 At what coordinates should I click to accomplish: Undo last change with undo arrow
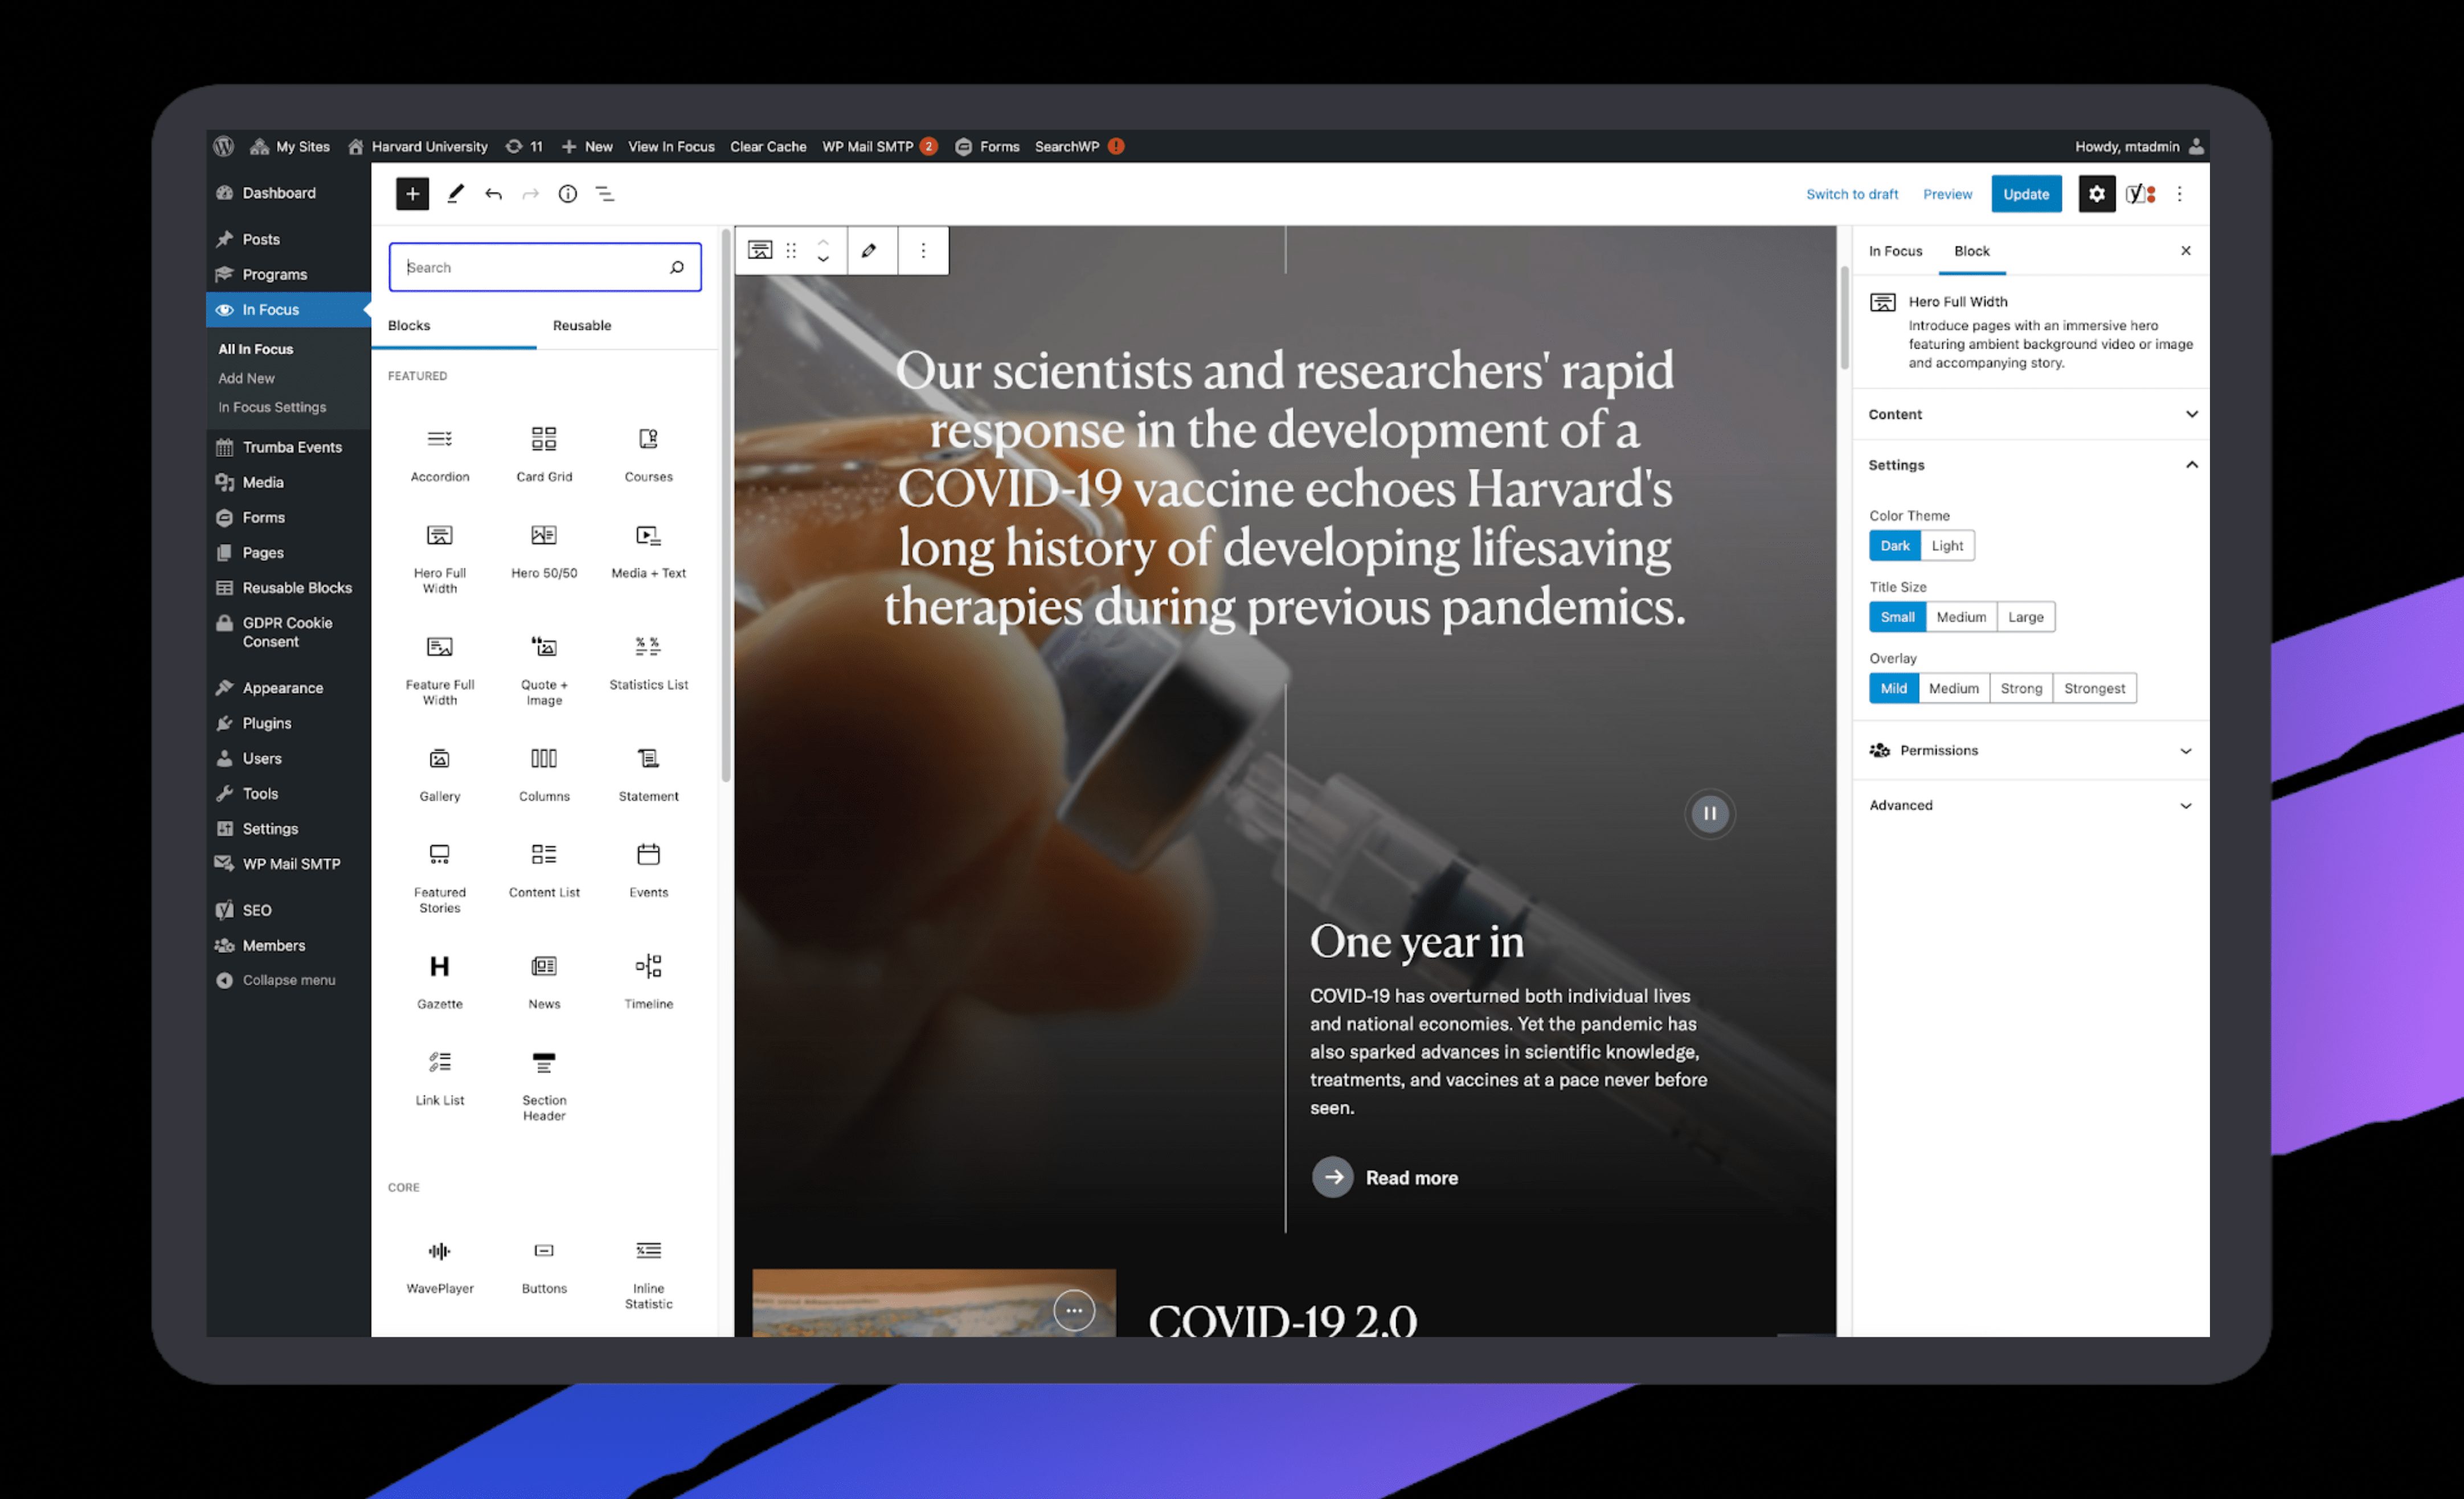(493, 194)
